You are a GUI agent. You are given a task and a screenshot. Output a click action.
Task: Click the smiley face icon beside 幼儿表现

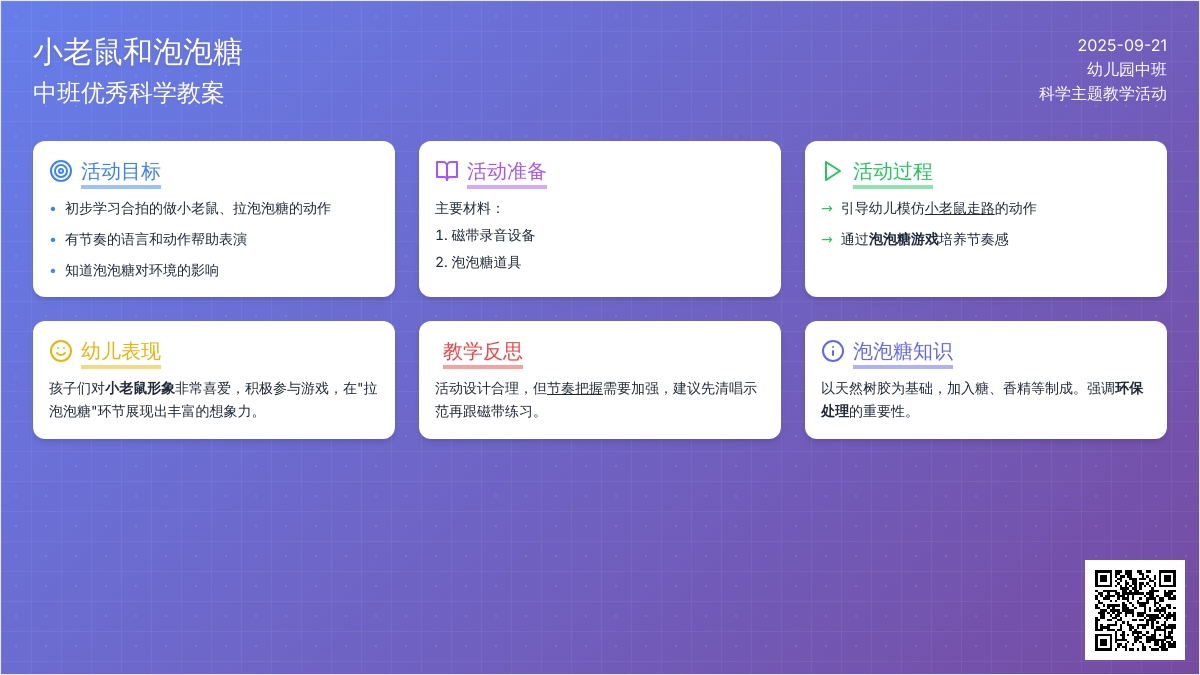click(61, 351)
